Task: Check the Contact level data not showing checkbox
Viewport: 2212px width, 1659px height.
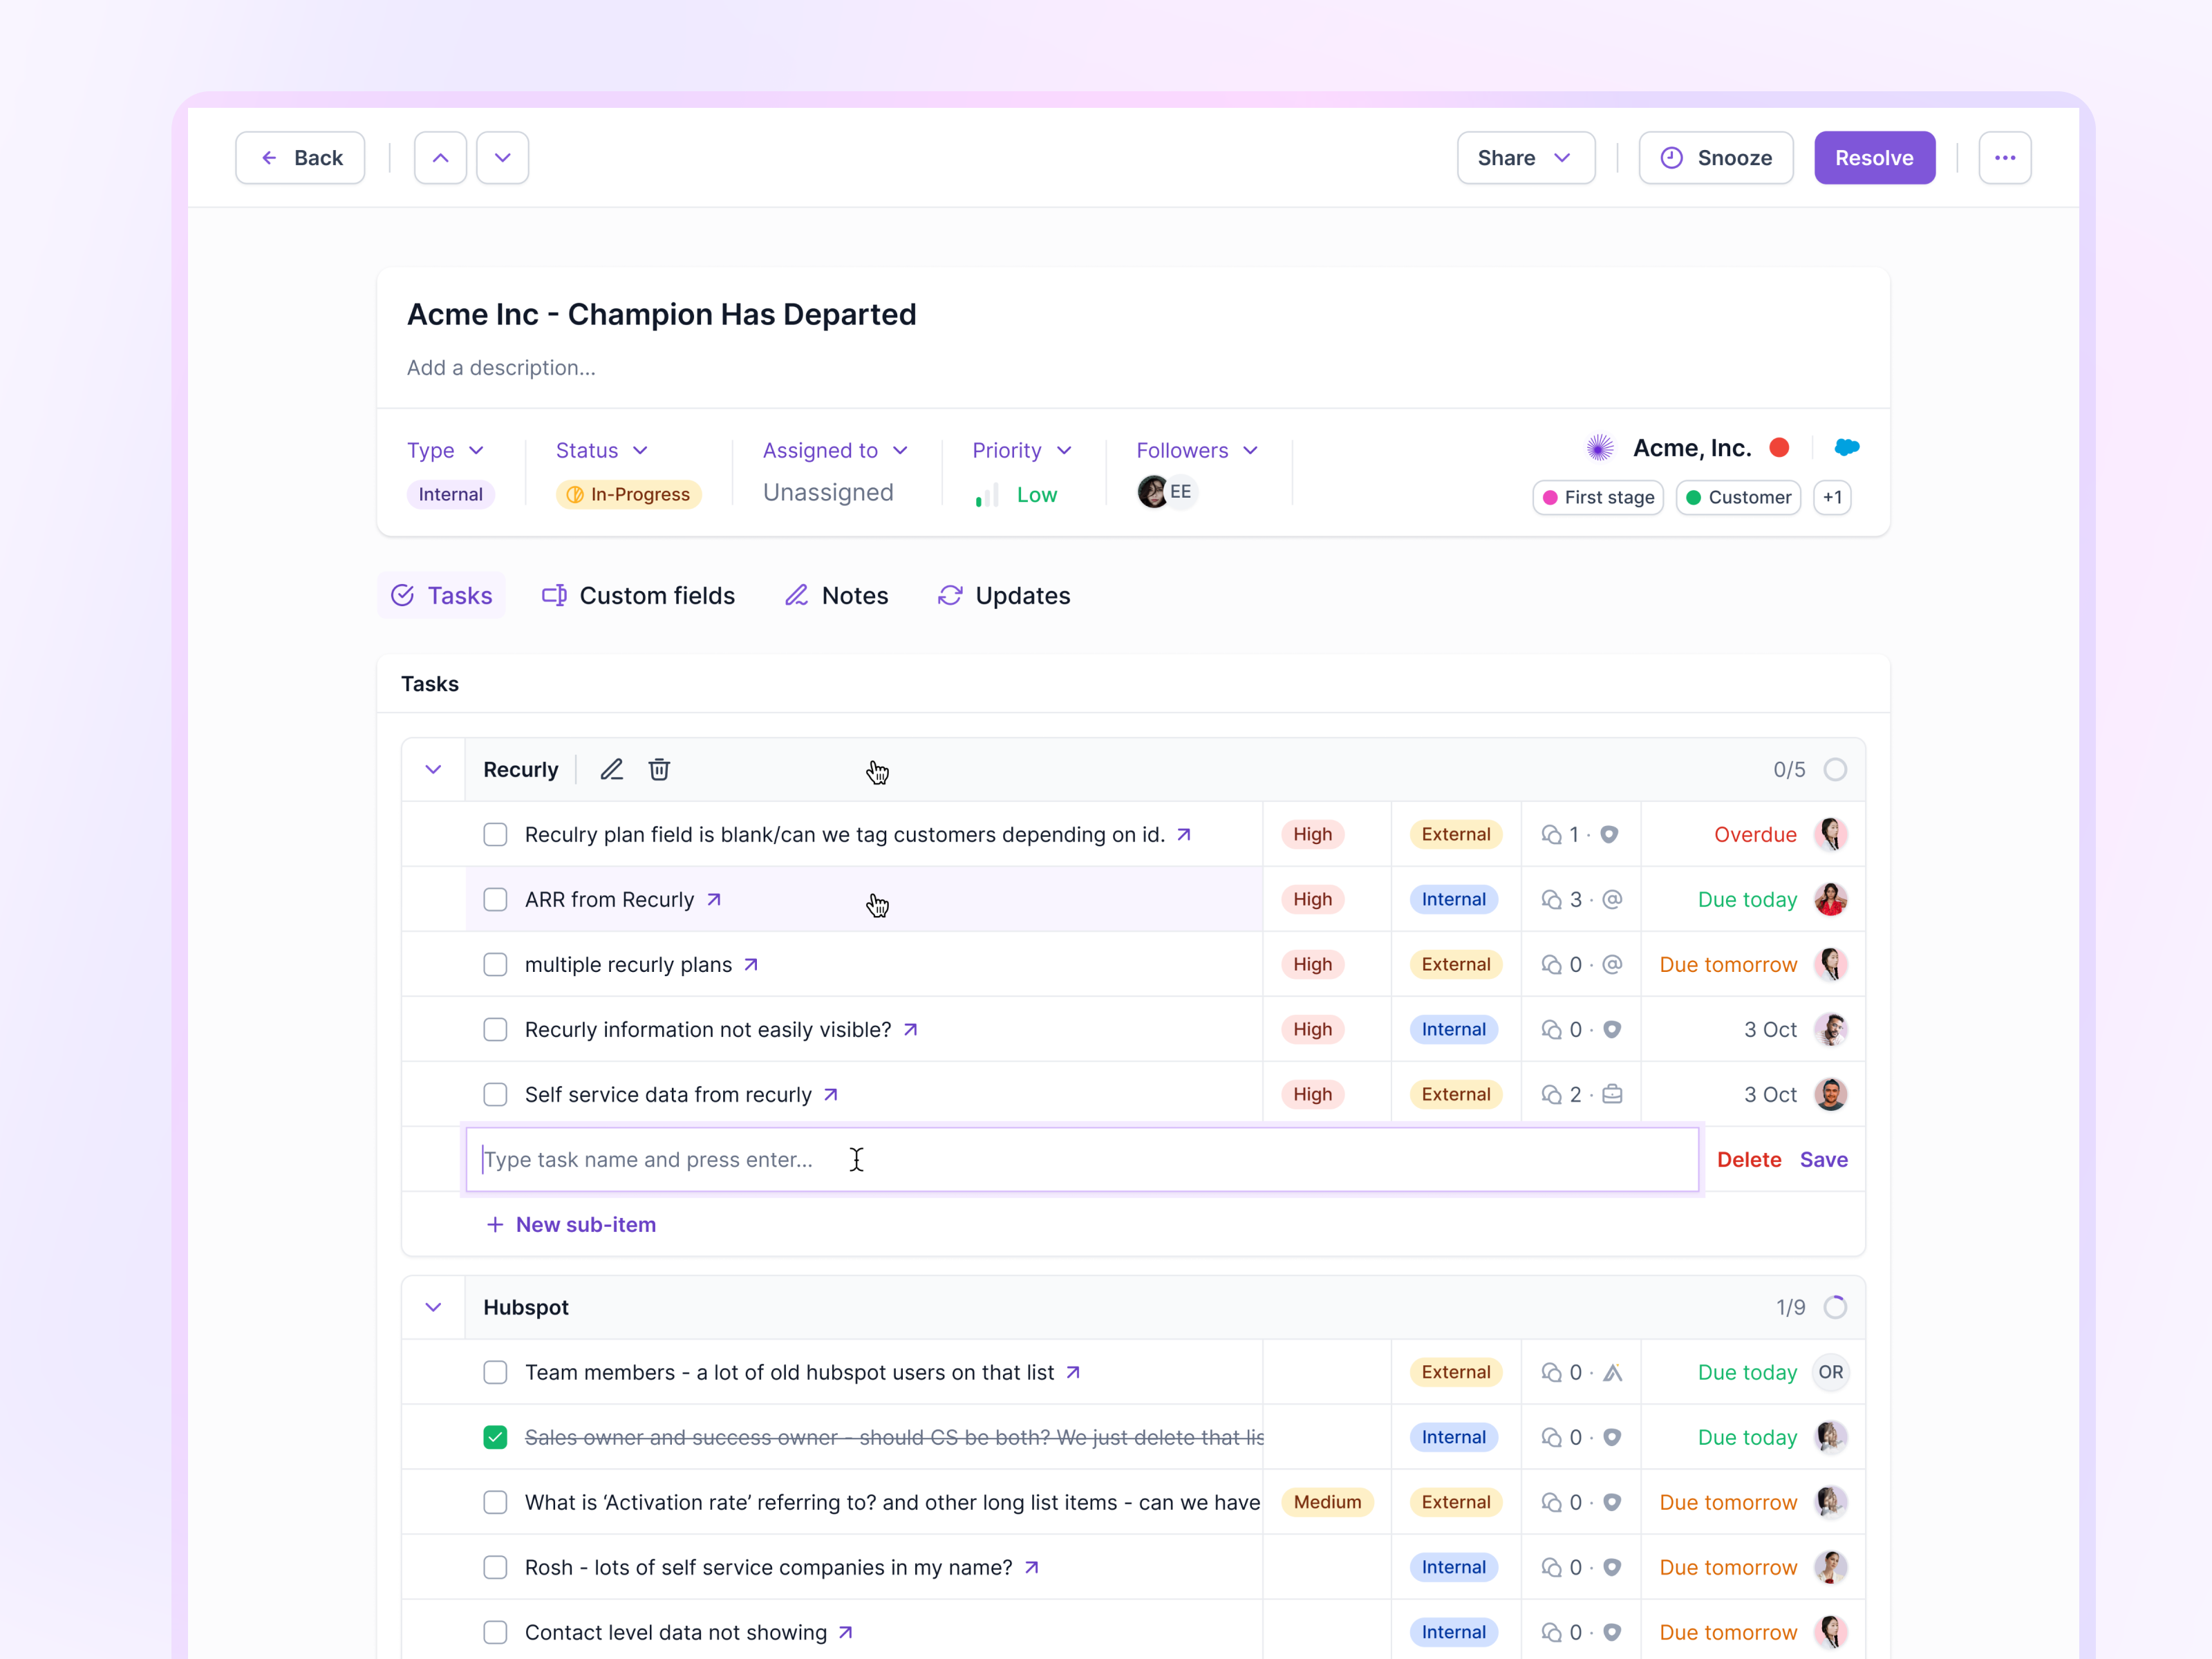Action: coord(495,1631)
